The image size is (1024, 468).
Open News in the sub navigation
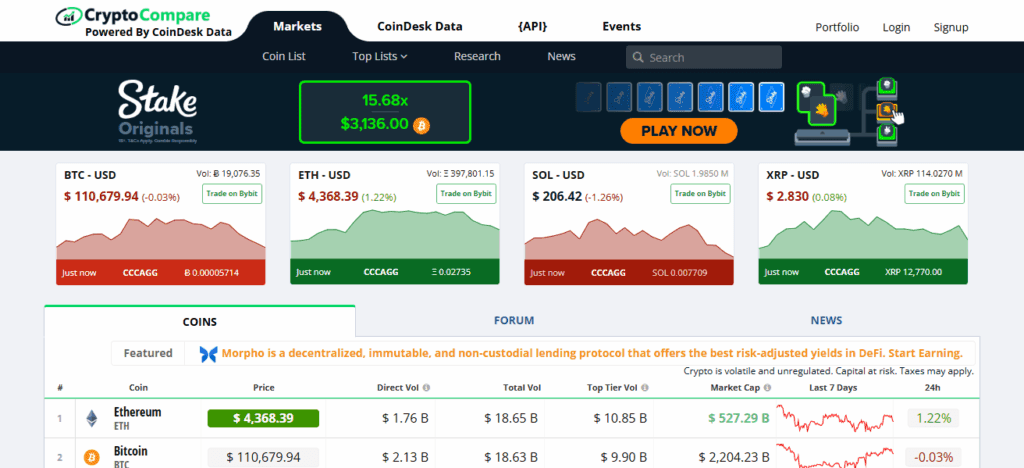pyautogui.click(x=562, y=56)
